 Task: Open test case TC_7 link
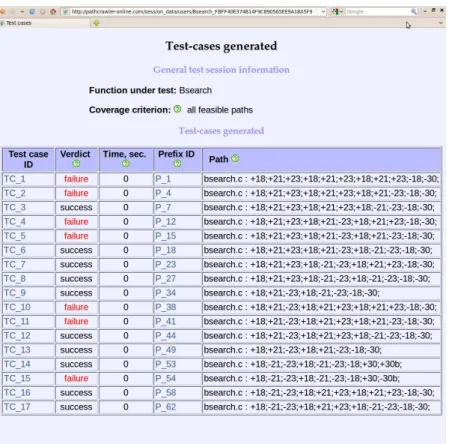click(14, 265)
